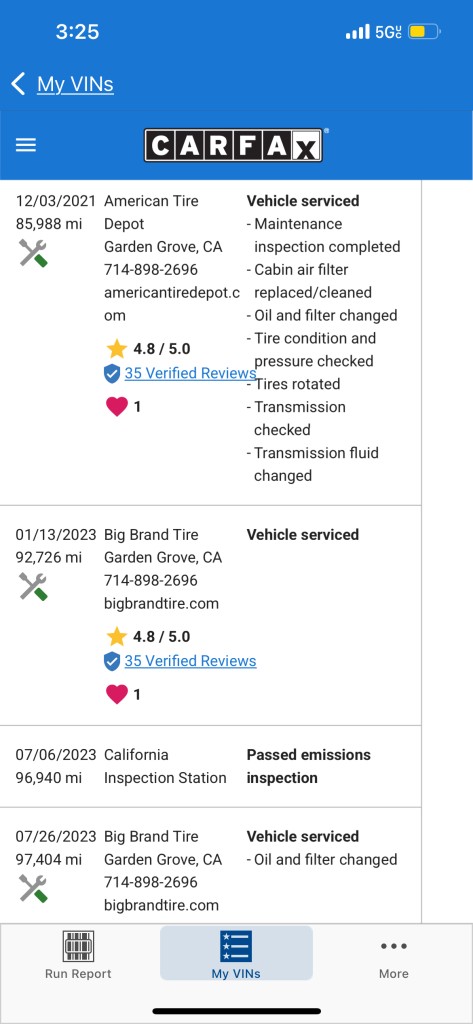Screen dimensions: 473x1024
Task: Tap the 714-898-2696 phone number under 01/13/2023
Action: click(151, 580)
